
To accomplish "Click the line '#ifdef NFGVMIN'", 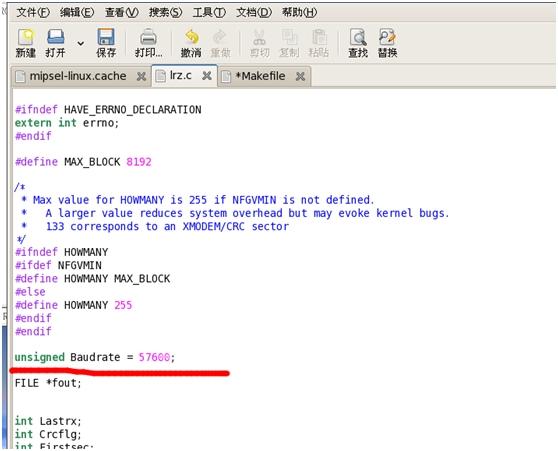I will [x=58, y=265].
